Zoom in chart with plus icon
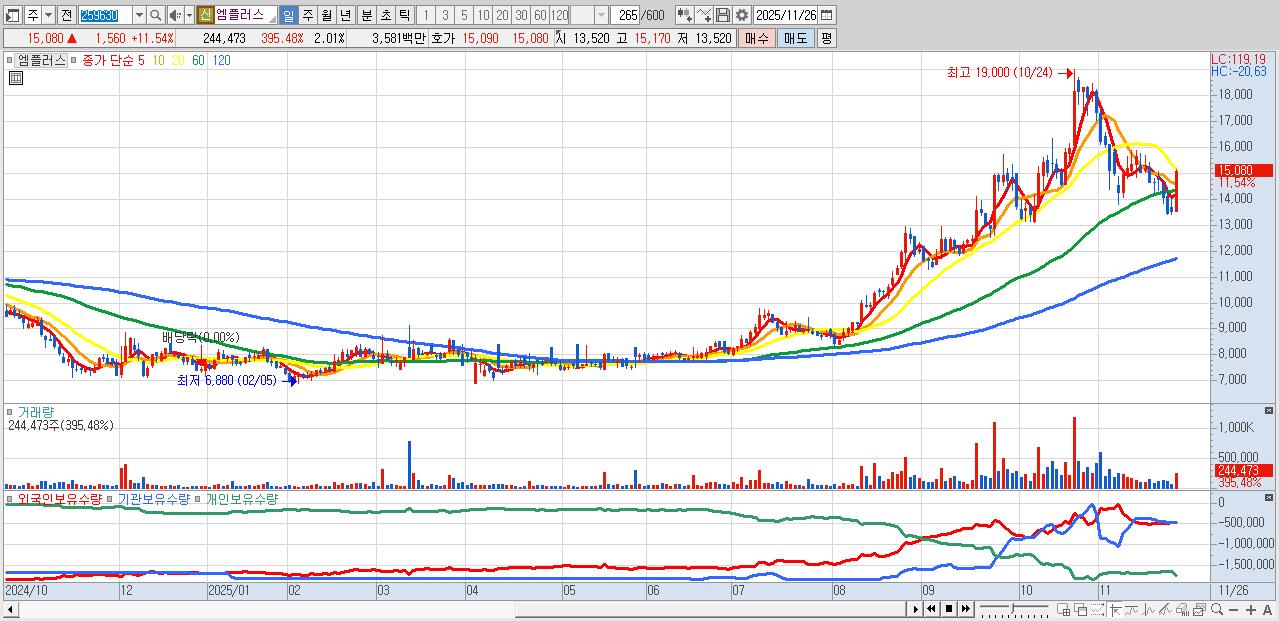 pos(1250,609)
